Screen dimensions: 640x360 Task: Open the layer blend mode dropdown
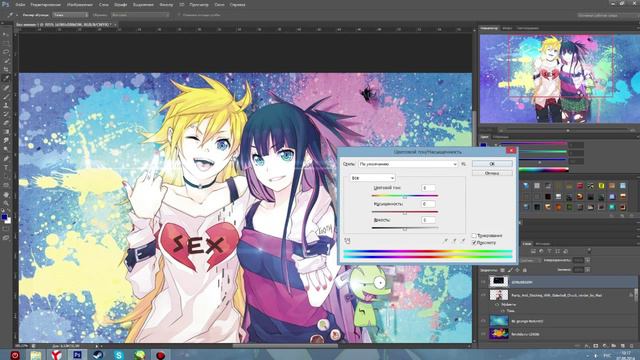coord(530,260)
